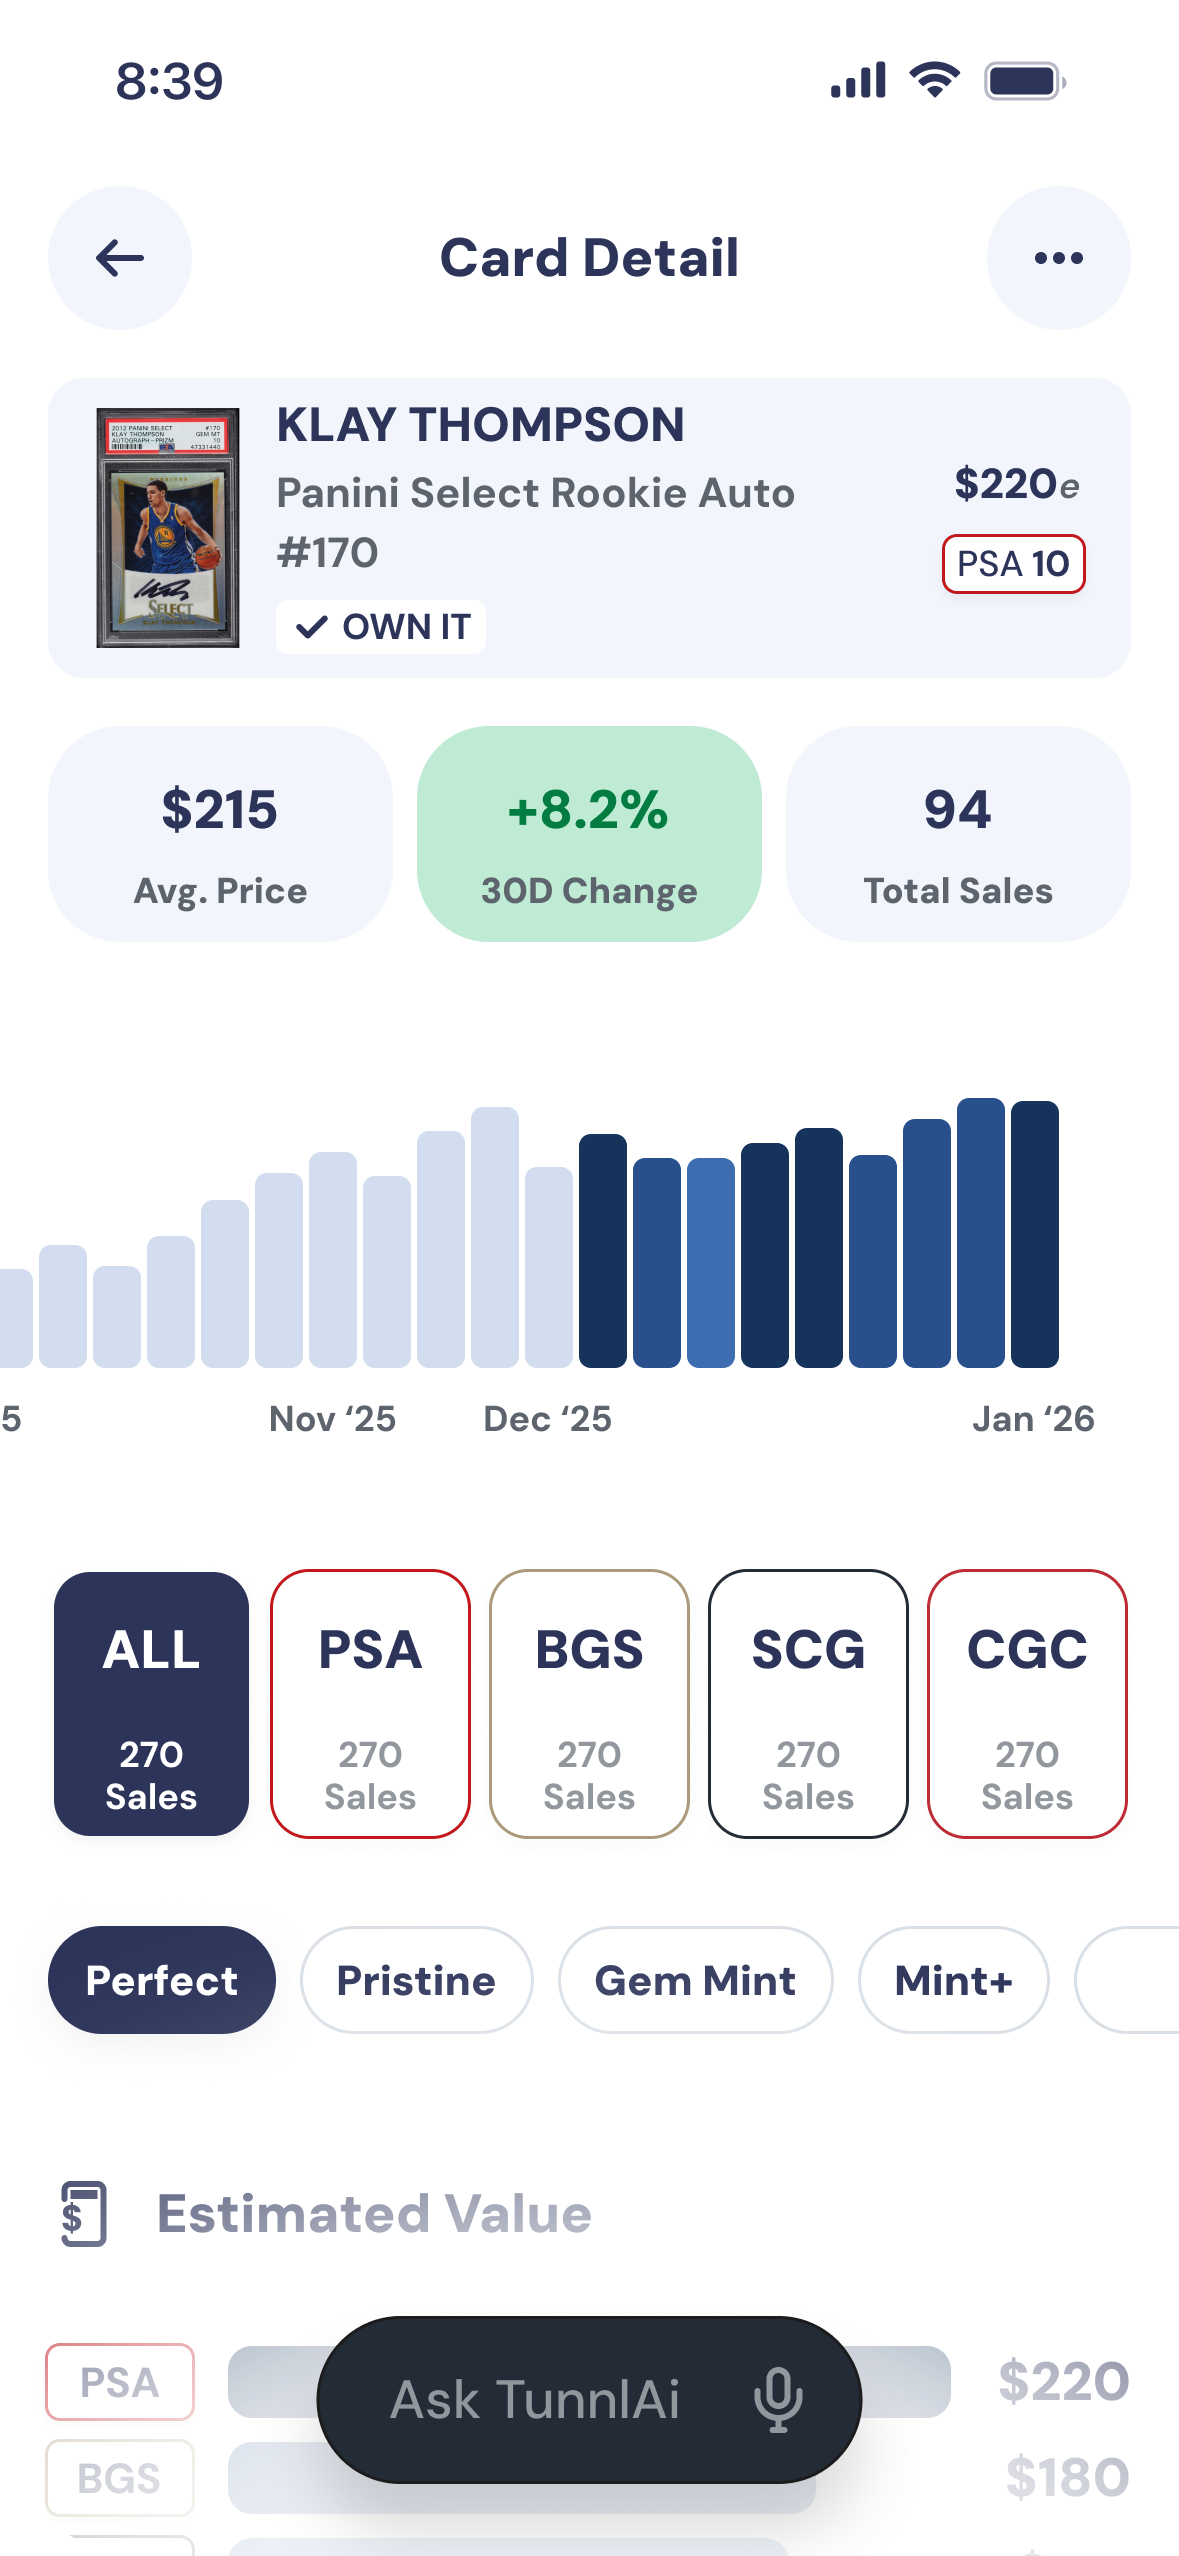Image resolution: width=1179 pixels, height=2556 pixels.
Task: Tap the PSA label in Estimated Value
Action: point(120,2382)
